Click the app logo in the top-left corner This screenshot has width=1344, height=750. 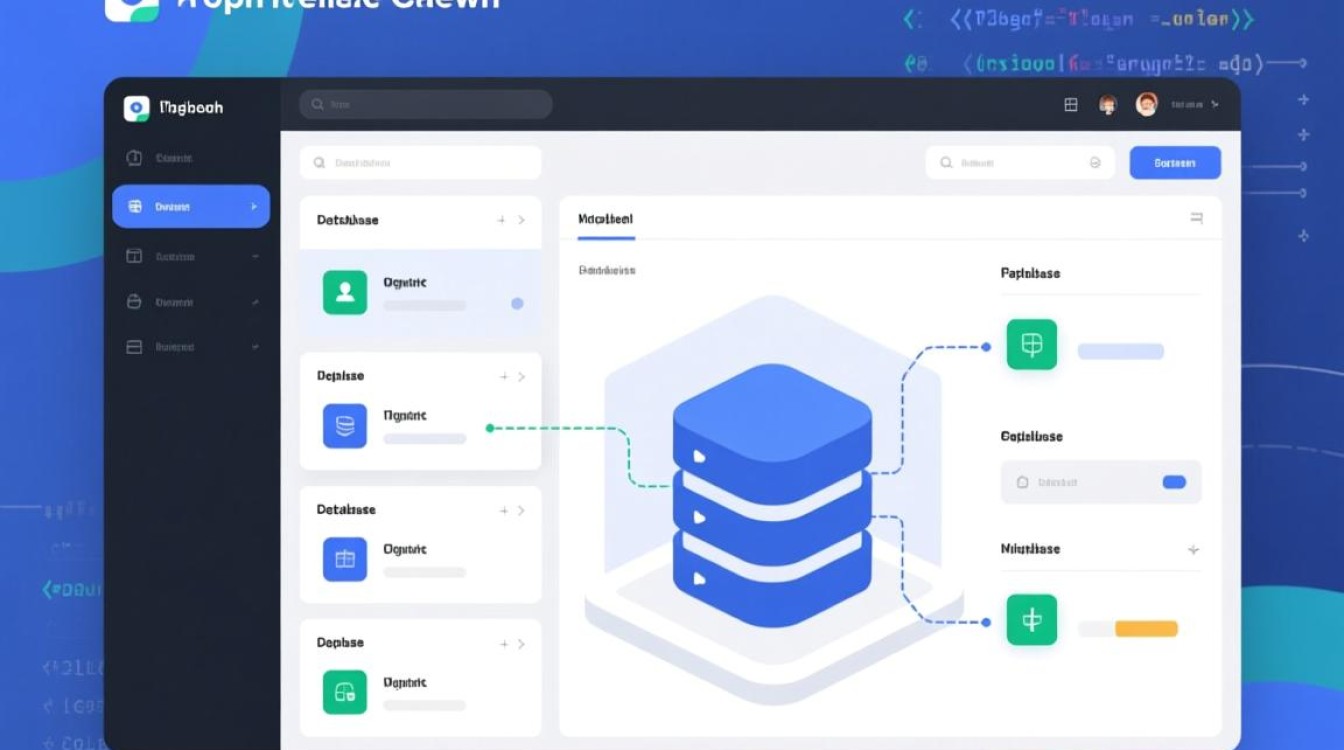pos(137,108)
